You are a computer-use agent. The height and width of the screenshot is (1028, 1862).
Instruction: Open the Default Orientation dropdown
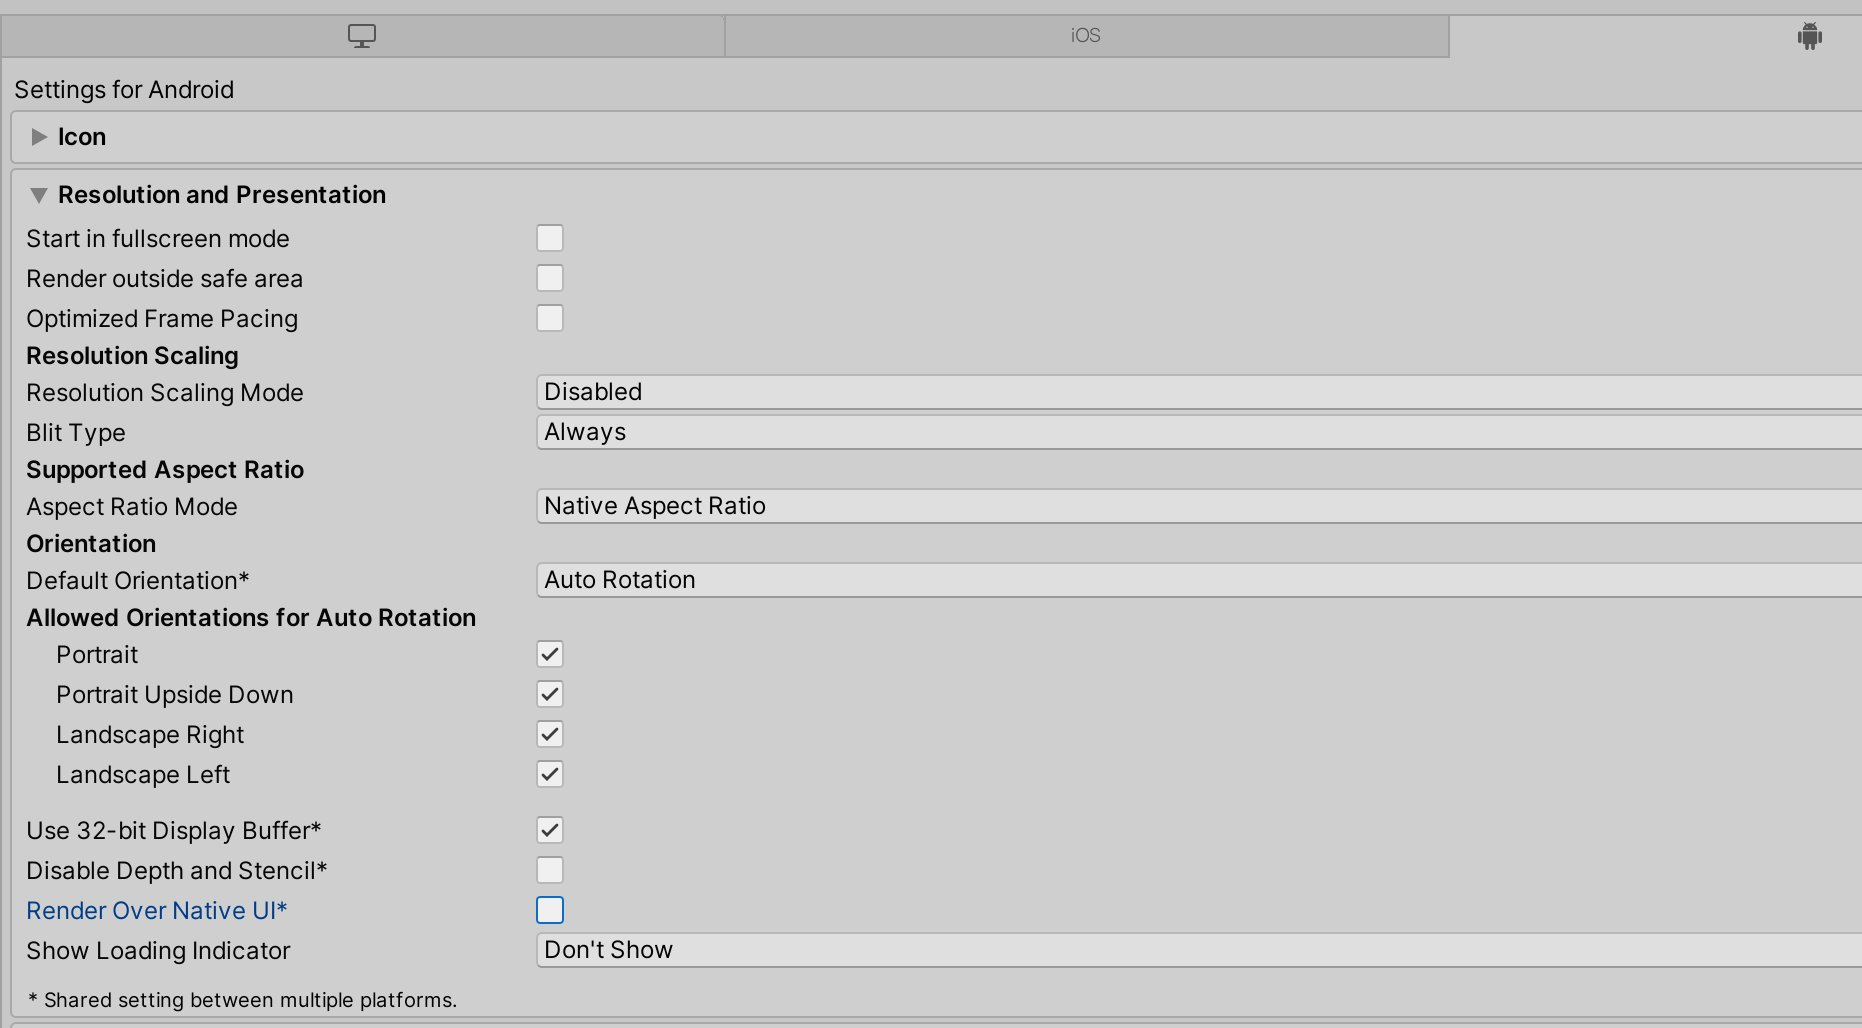click(1199, 580)
